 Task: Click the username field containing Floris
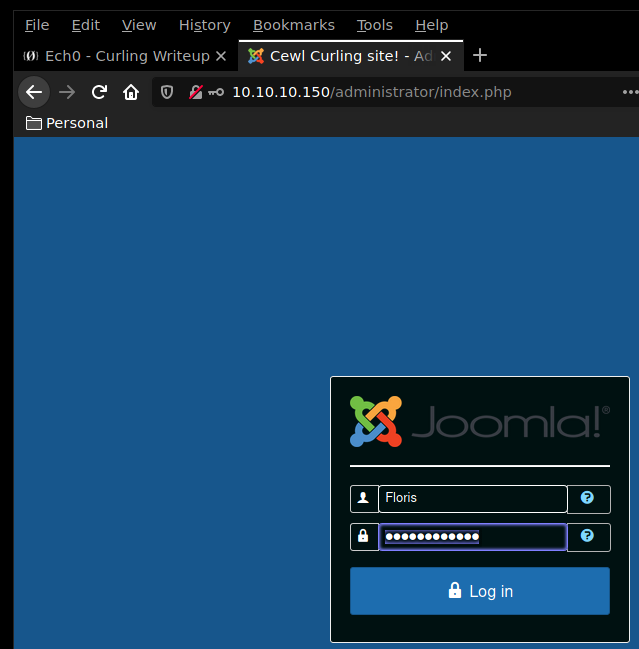(472, 498)
